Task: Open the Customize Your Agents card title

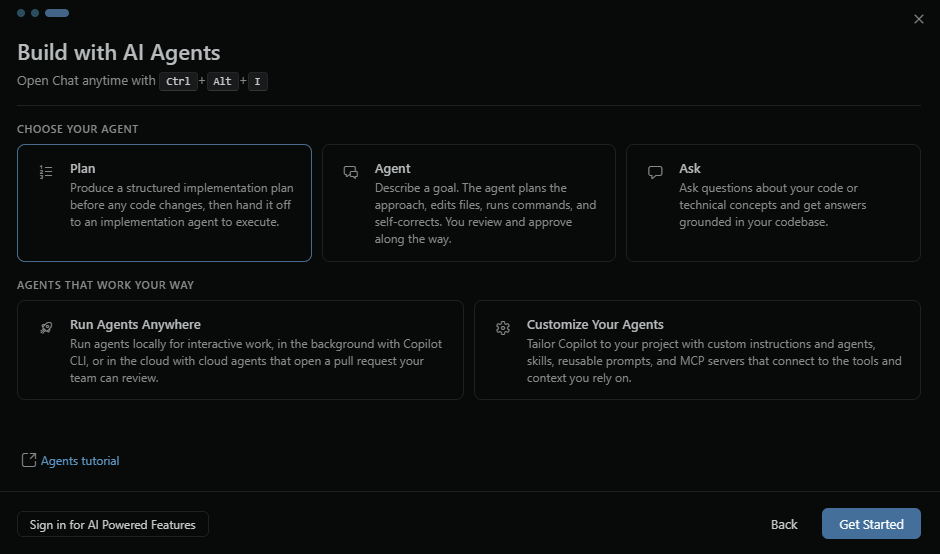Action: (595, 325)
